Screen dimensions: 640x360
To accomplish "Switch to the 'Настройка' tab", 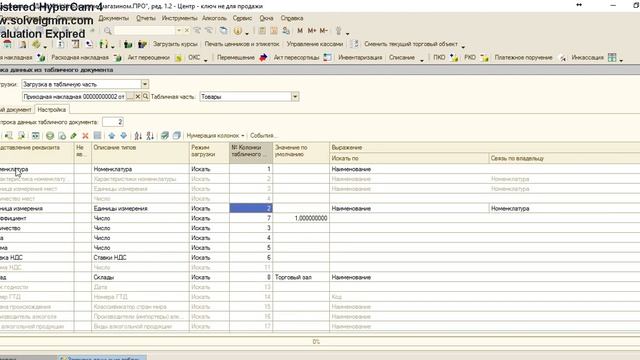I will coord(52,110).
